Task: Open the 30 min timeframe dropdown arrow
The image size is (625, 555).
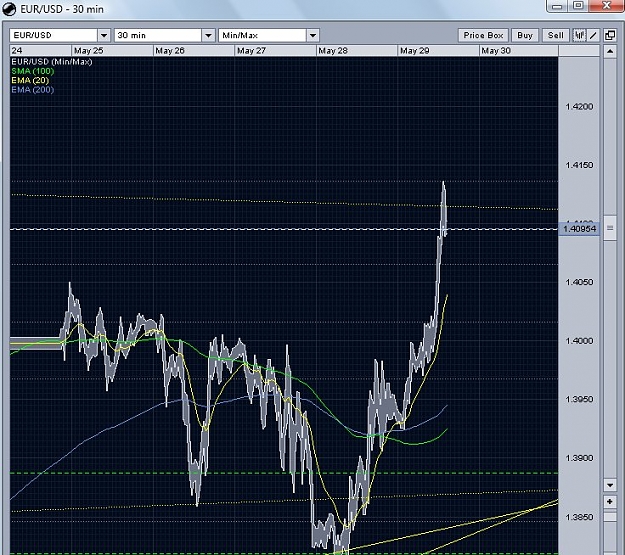Action: [x=208, y=35]
